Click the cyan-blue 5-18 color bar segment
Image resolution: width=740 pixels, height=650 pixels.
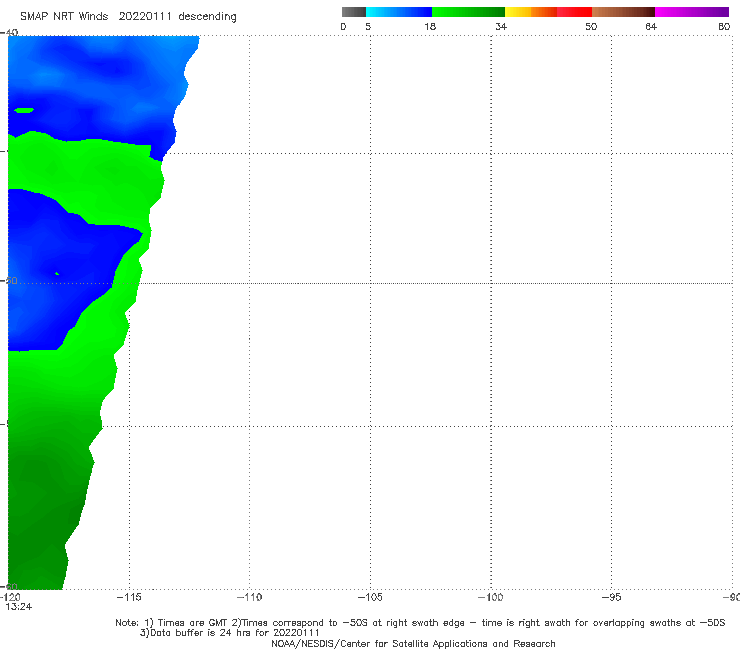point(399,12)
